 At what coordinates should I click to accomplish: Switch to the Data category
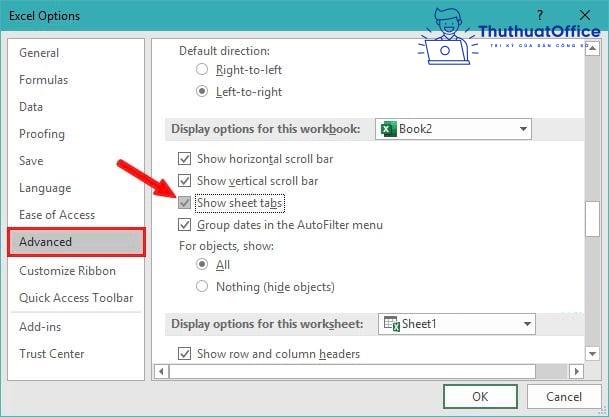pyautogui.click(x=31, y=107)
